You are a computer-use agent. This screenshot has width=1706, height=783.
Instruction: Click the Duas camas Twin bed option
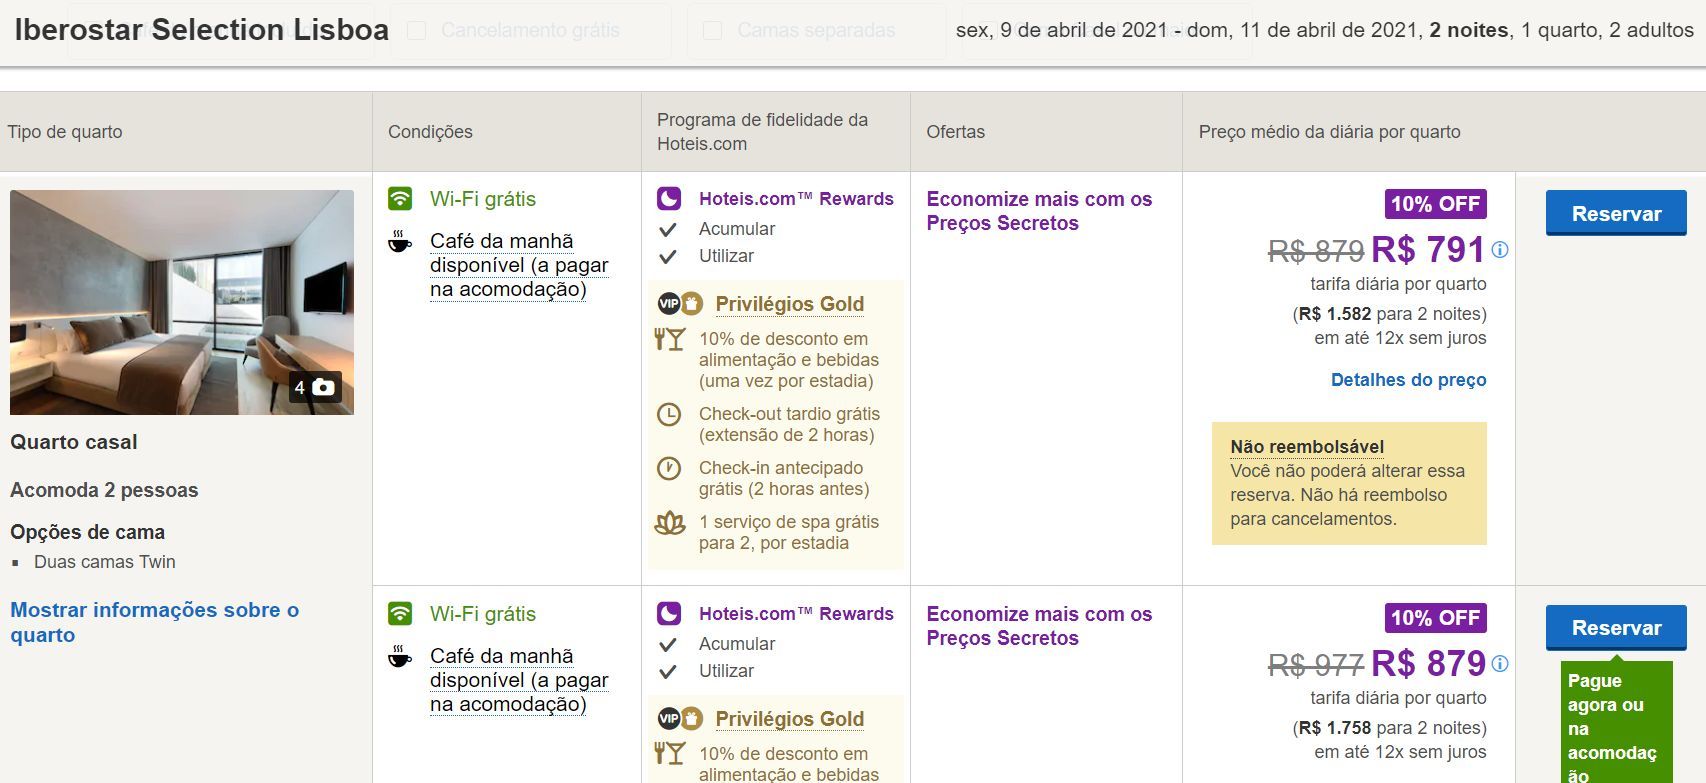tap(104, 562)
